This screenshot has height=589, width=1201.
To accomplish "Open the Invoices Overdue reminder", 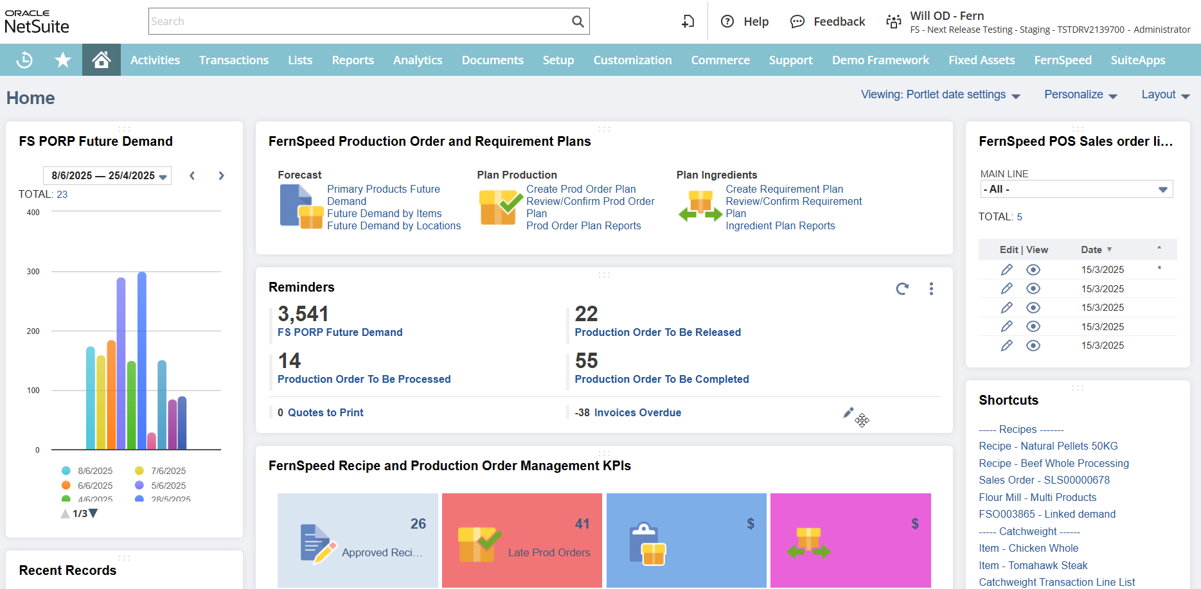I will [638, 412].
